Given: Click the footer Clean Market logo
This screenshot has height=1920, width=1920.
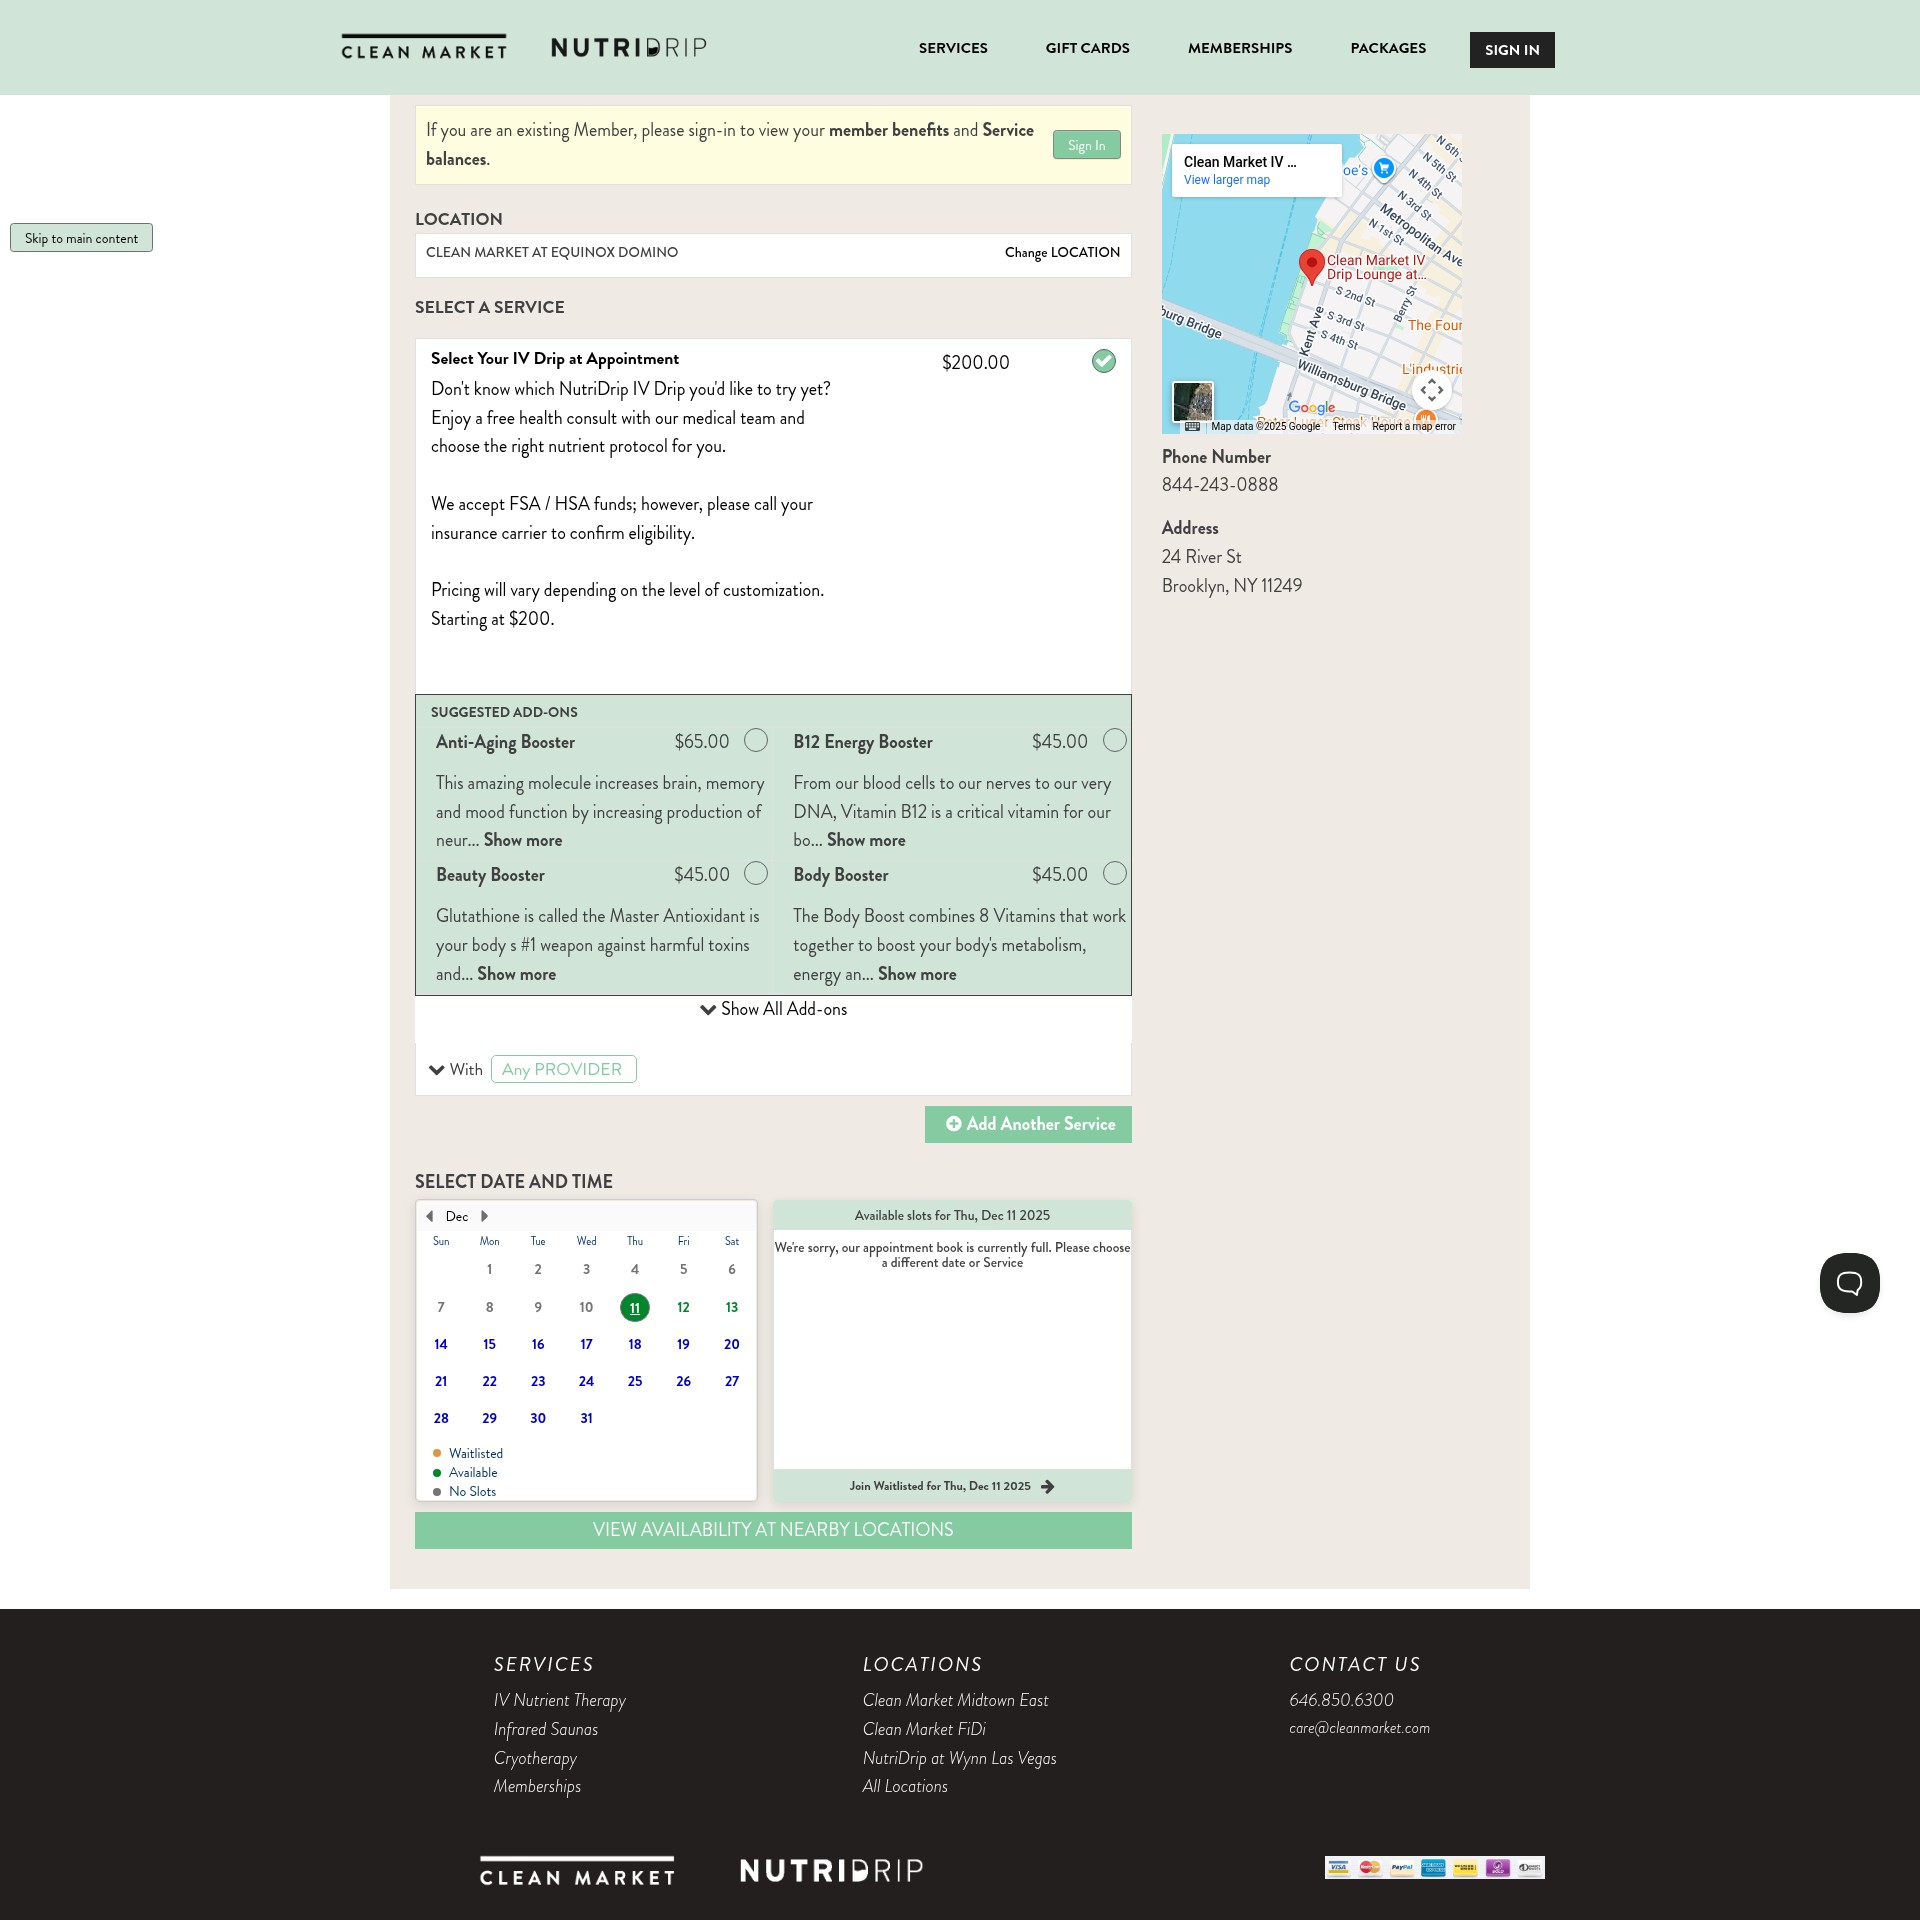Looking at the screenshot, I should 577,1871.
